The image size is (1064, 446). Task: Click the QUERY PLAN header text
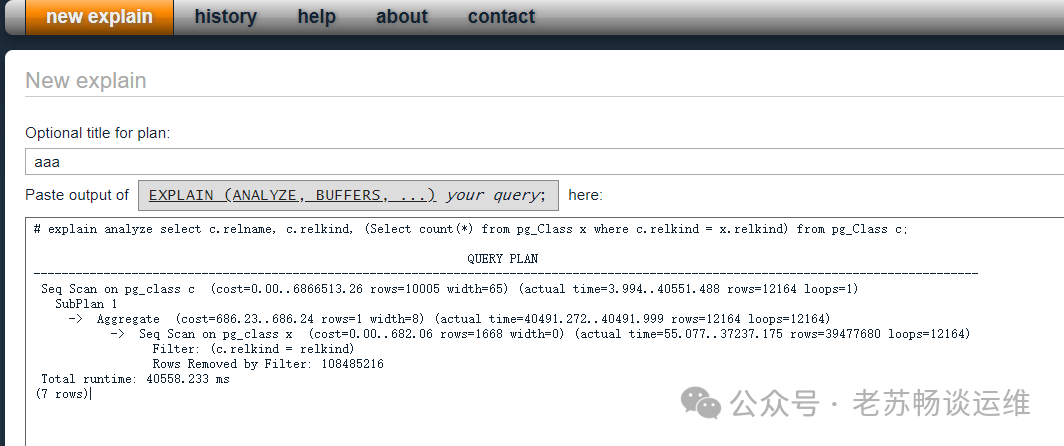tap(502, 259)
